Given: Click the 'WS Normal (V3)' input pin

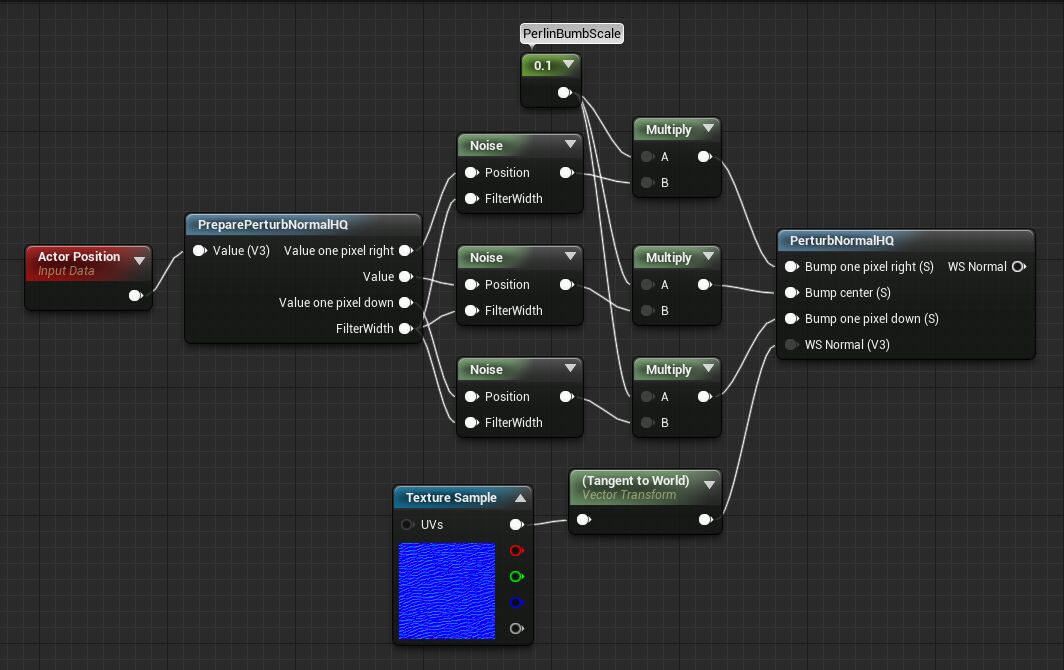Looking at the screenshot, I should pos(791,345).
